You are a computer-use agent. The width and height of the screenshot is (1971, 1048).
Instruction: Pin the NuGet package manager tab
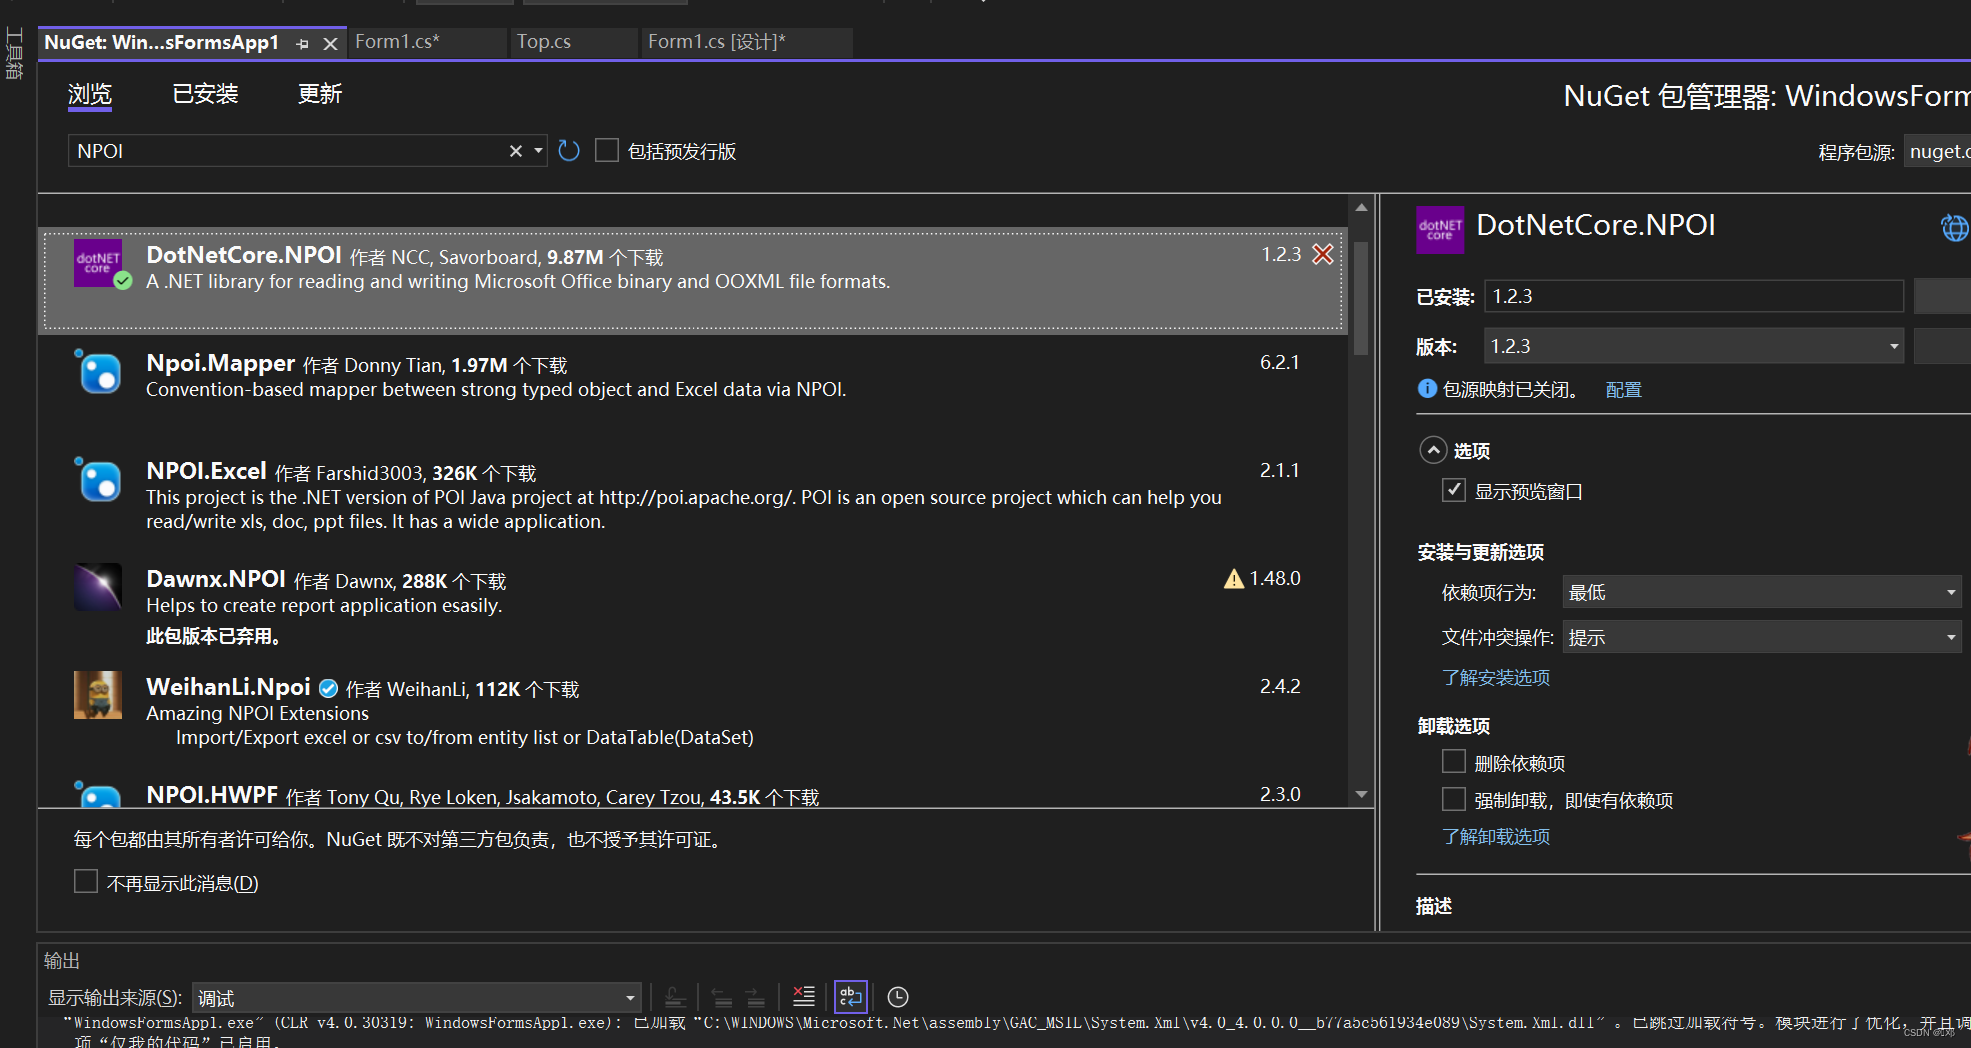[302, 43]
